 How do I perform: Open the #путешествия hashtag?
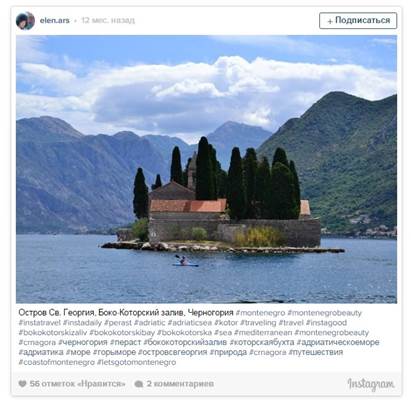316,352
